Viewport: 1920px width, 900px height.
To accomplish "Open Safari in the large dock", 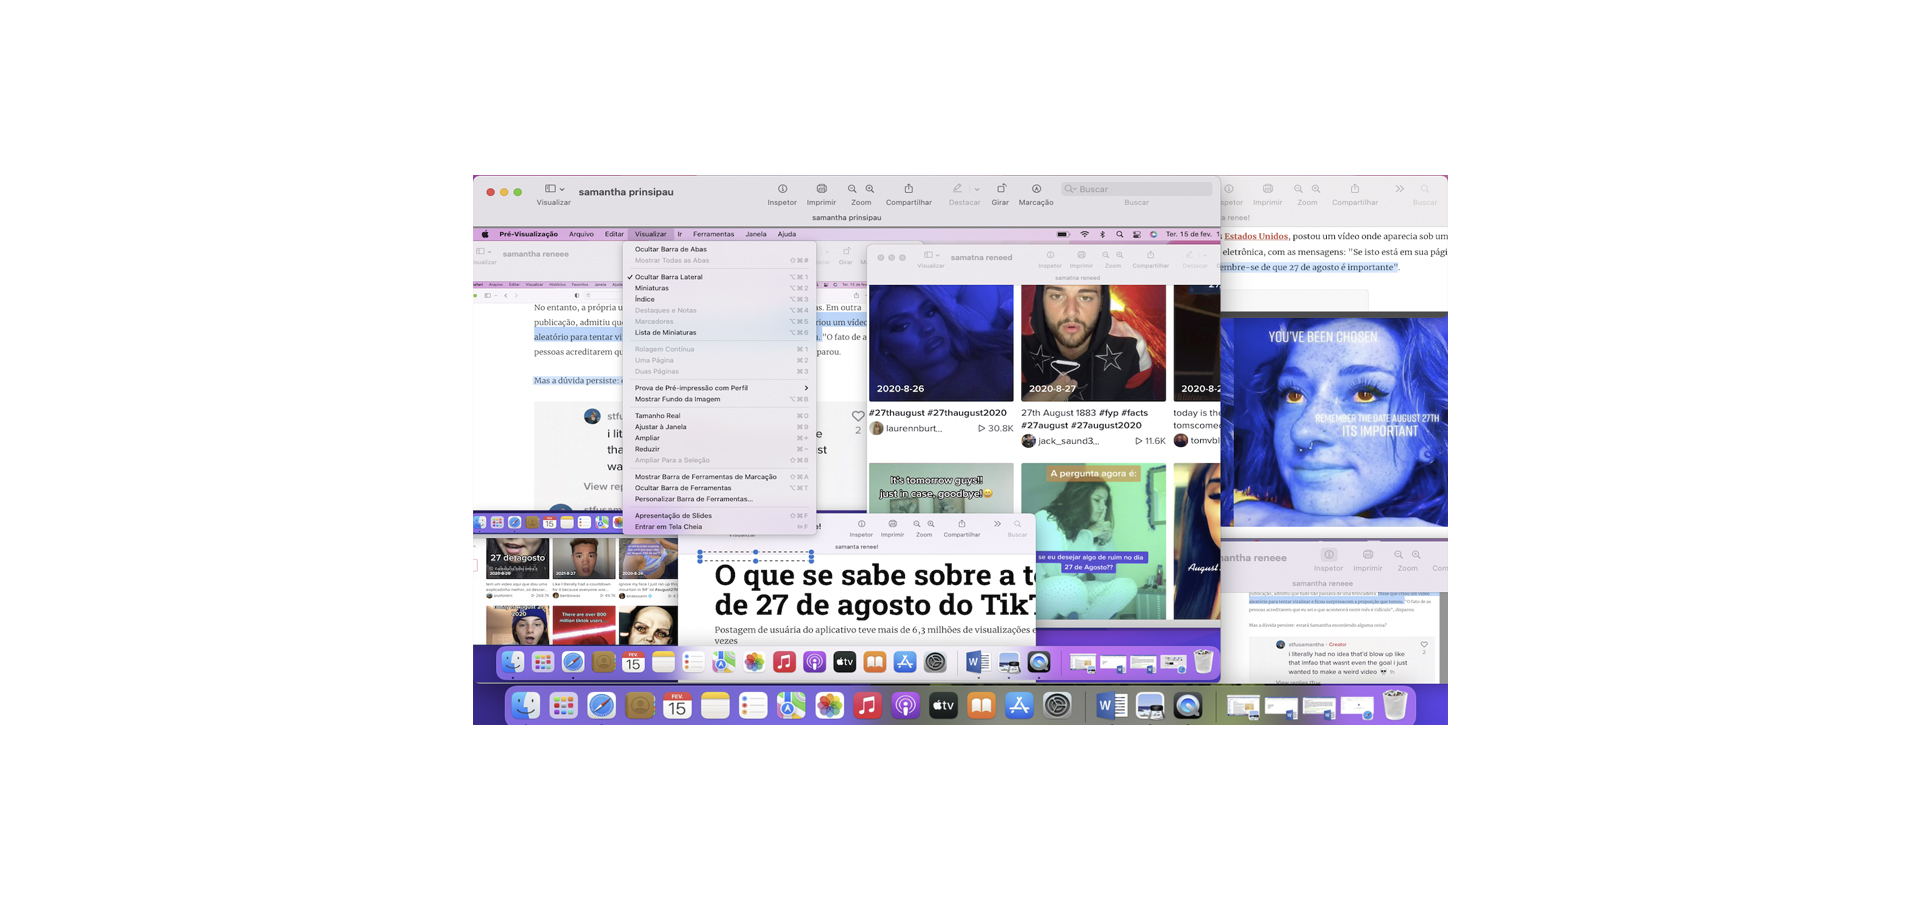I will click(601, 706).
